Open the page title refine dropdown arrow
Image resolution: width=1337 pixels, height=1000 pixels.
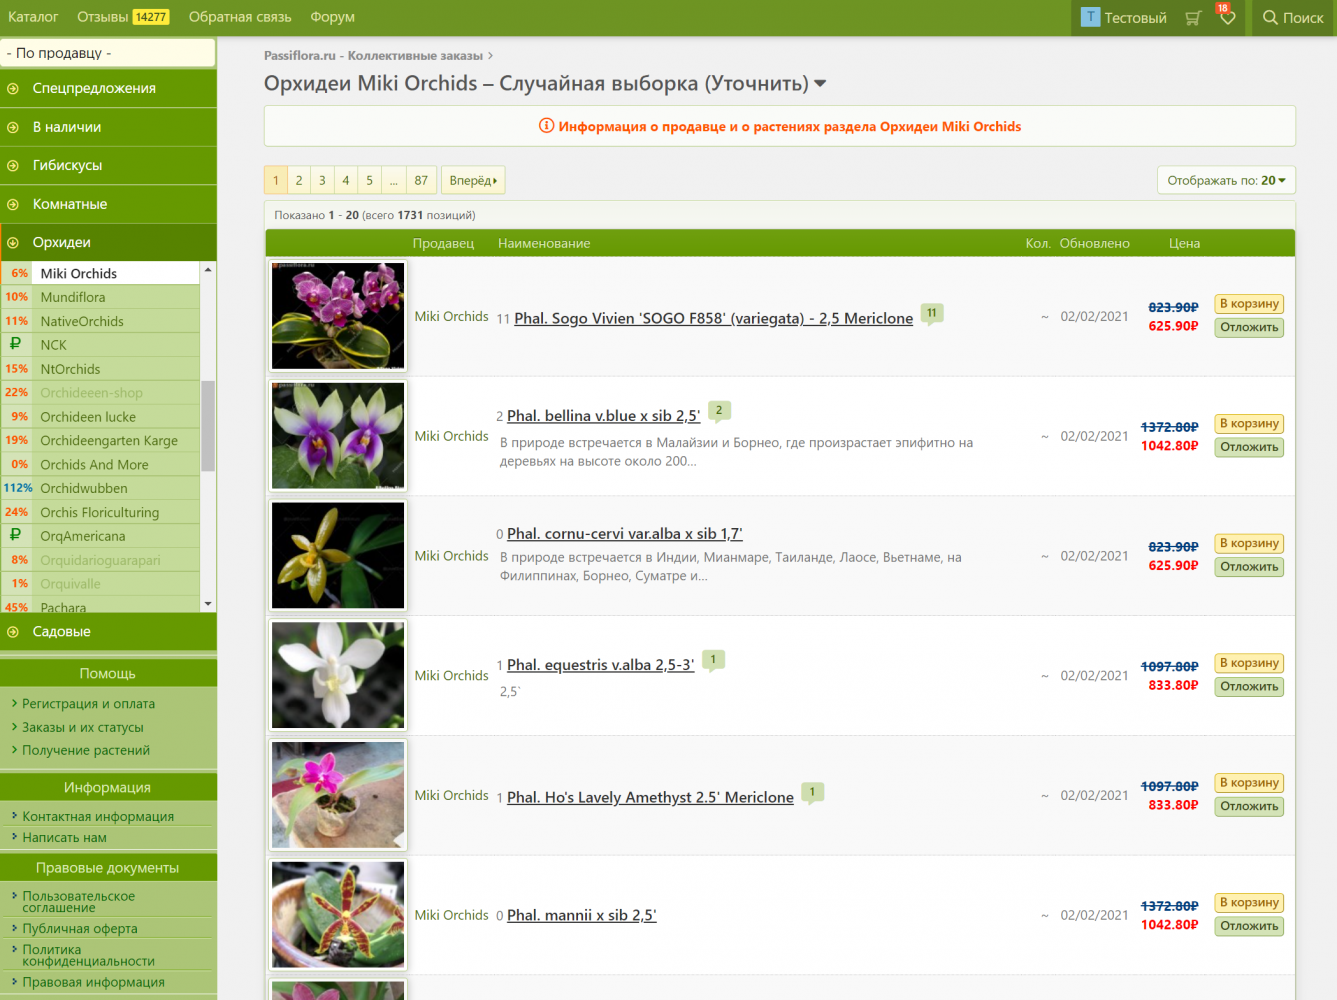820,84
